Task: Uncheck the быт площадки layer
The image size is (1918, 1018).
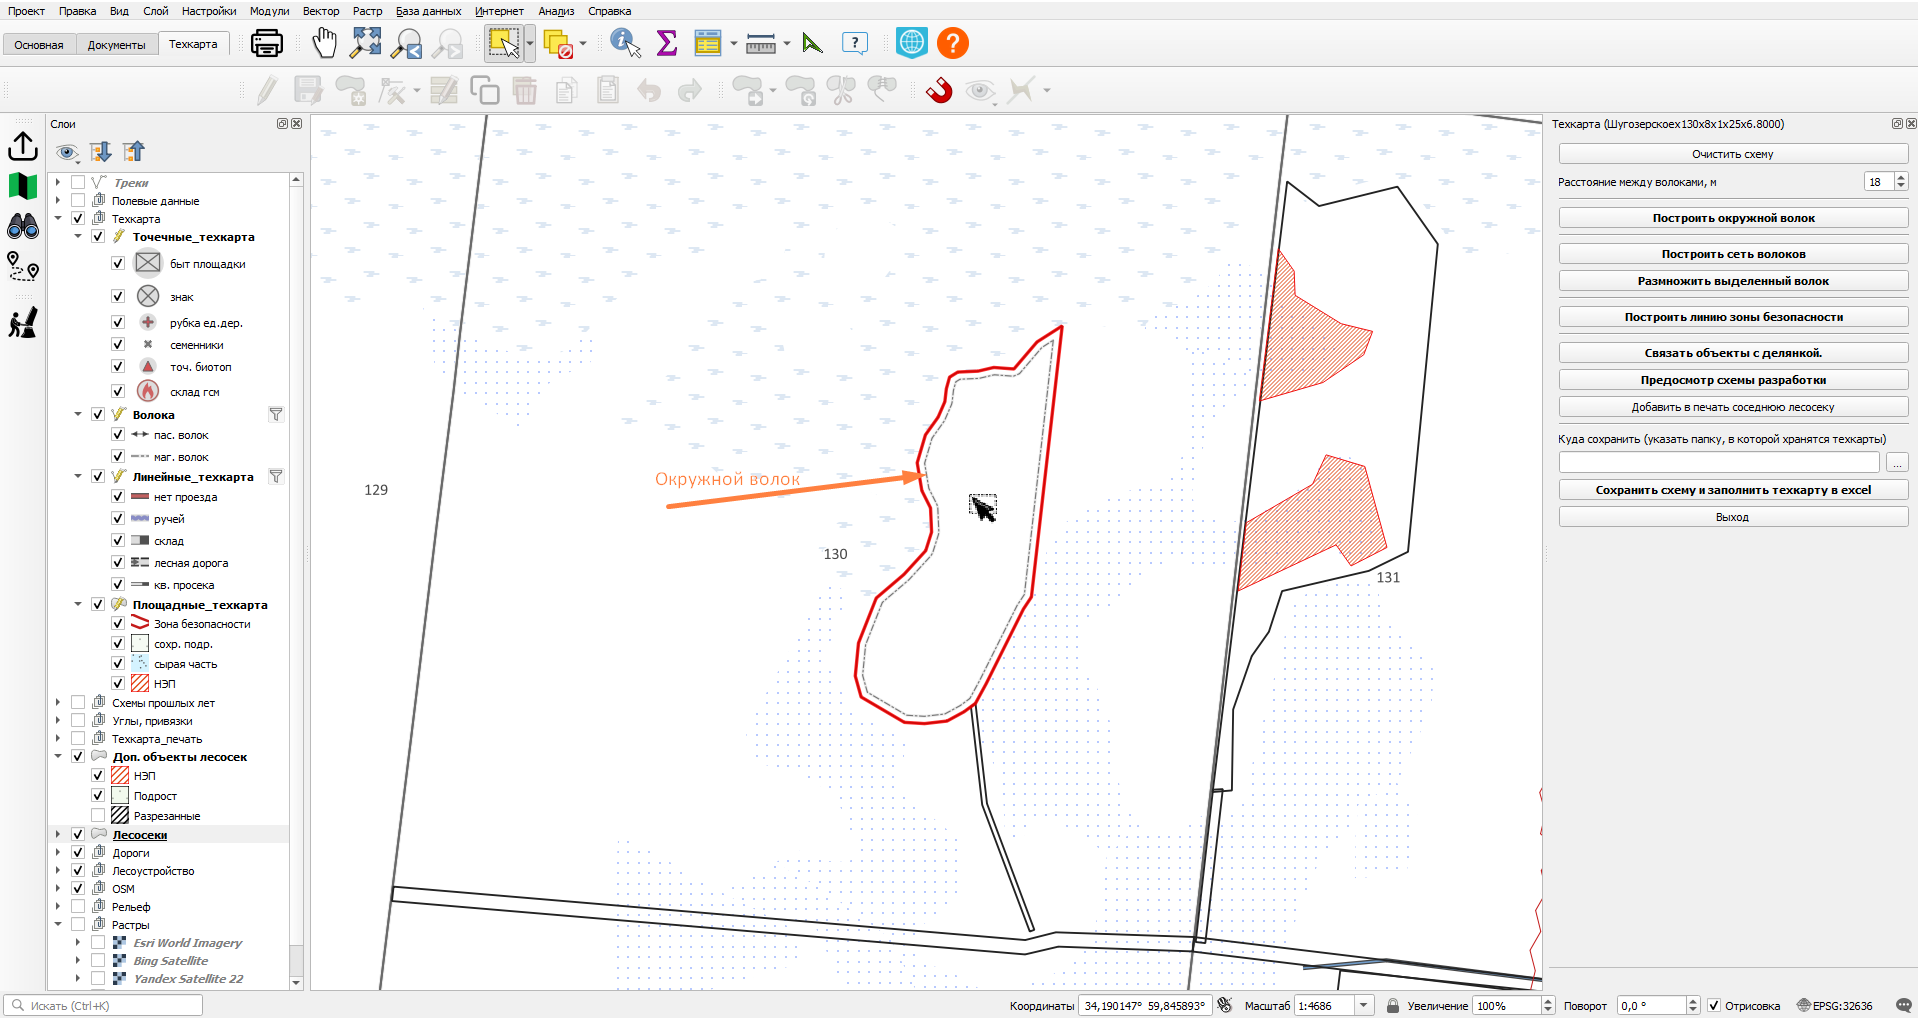Action: tap(118, 263)
